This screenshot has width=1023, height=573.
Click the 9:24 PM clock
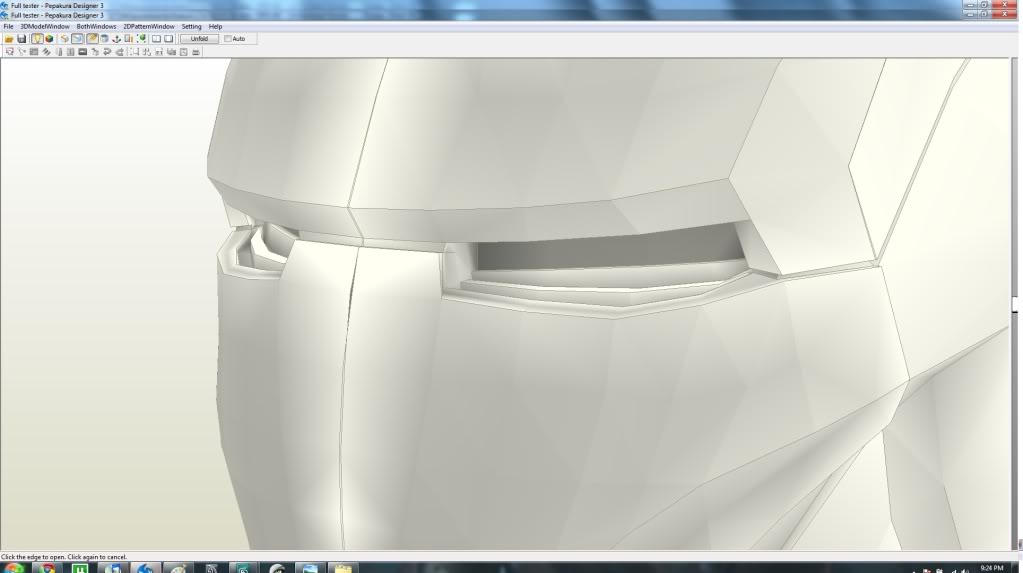pos(991,568)
